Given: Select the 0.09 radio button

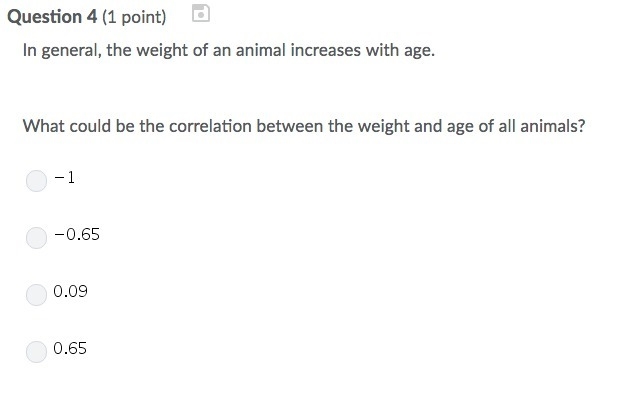Looking at the screenshot, I should 36,295.
